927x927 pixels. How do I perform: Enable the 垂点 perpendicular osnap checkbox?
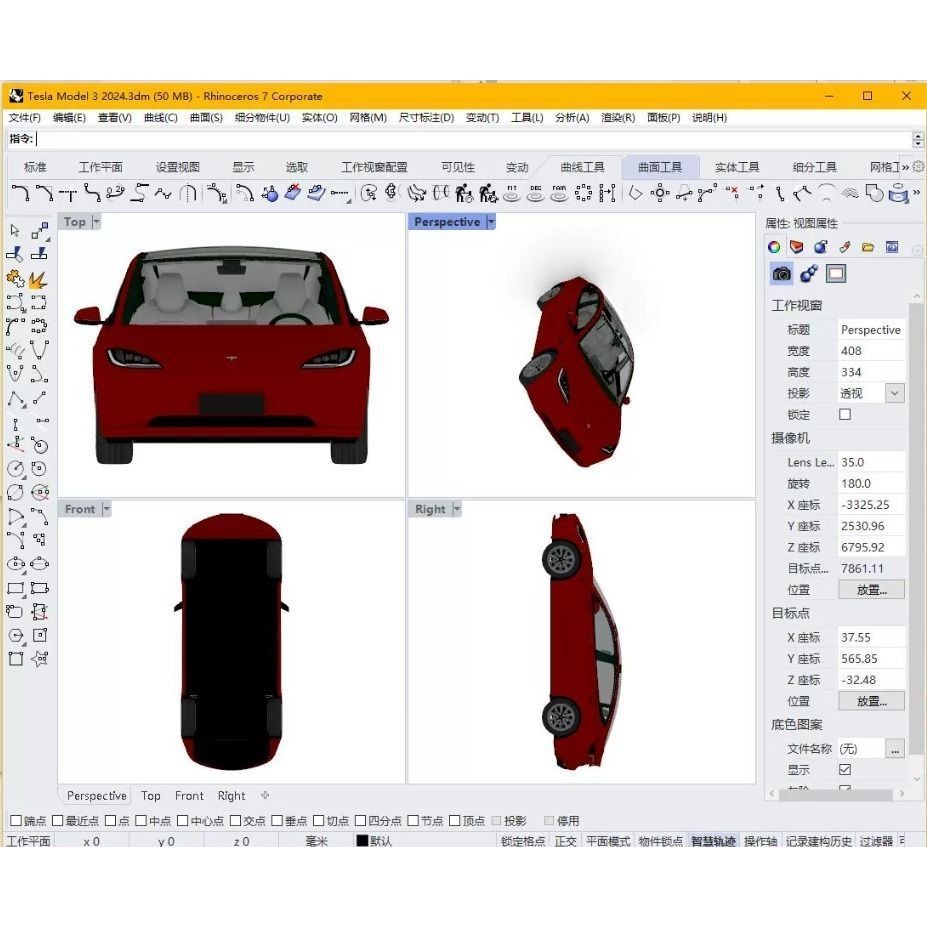click(277, 821)
